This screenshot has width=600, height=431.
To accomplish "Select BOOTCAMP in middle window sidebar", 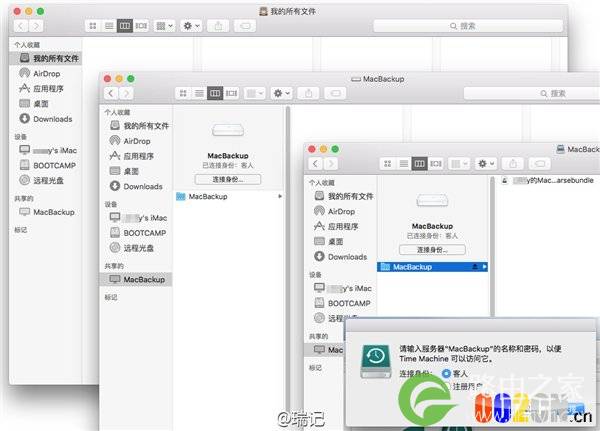I will pyautogui.click(x=138, y=233).
